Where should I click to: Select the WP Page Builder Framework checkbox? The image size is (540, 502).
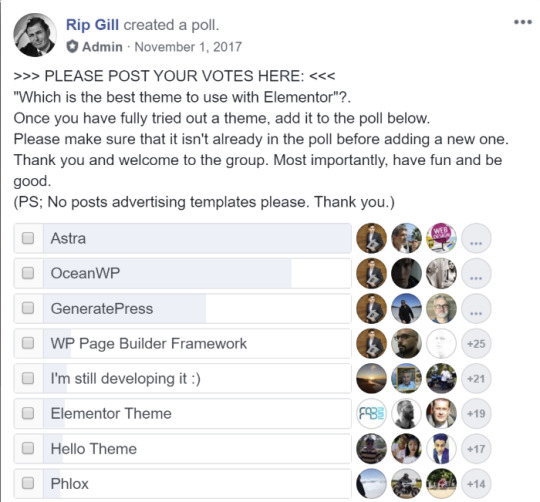coord(28,343)
